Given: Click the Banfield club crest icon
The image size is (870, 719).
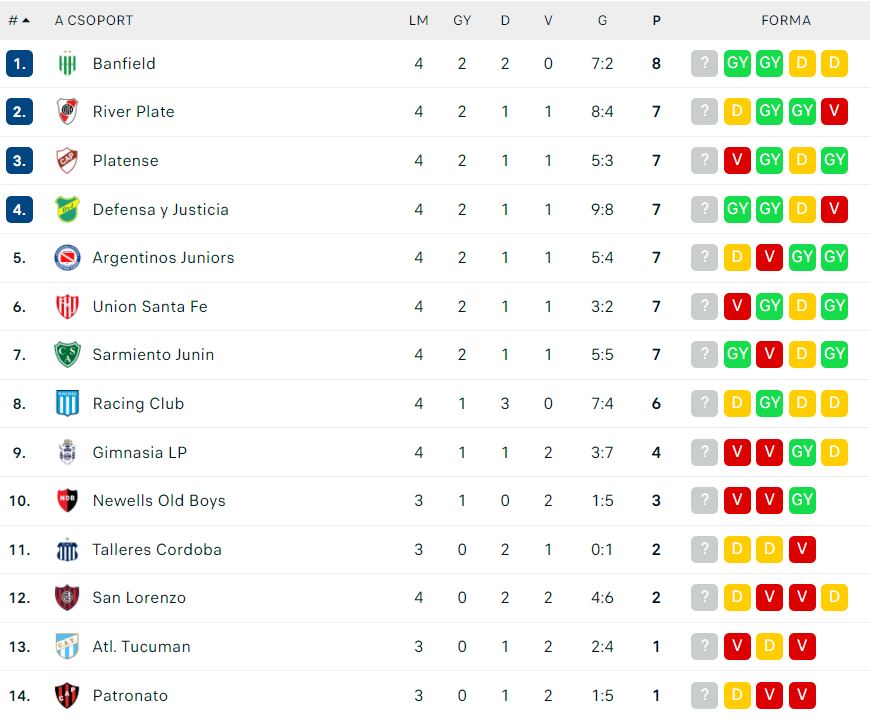Looking at the screenshot, I should (x=67, y=64).
